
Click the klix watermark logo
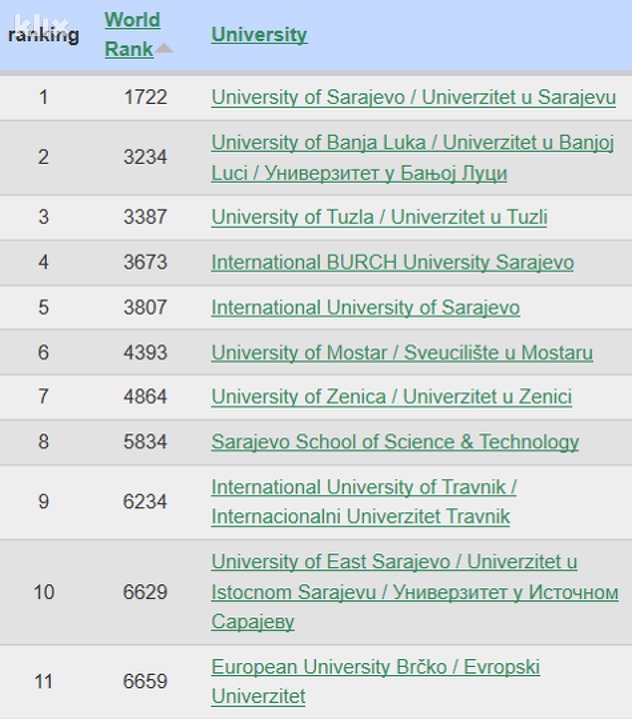tap(38, 22)
